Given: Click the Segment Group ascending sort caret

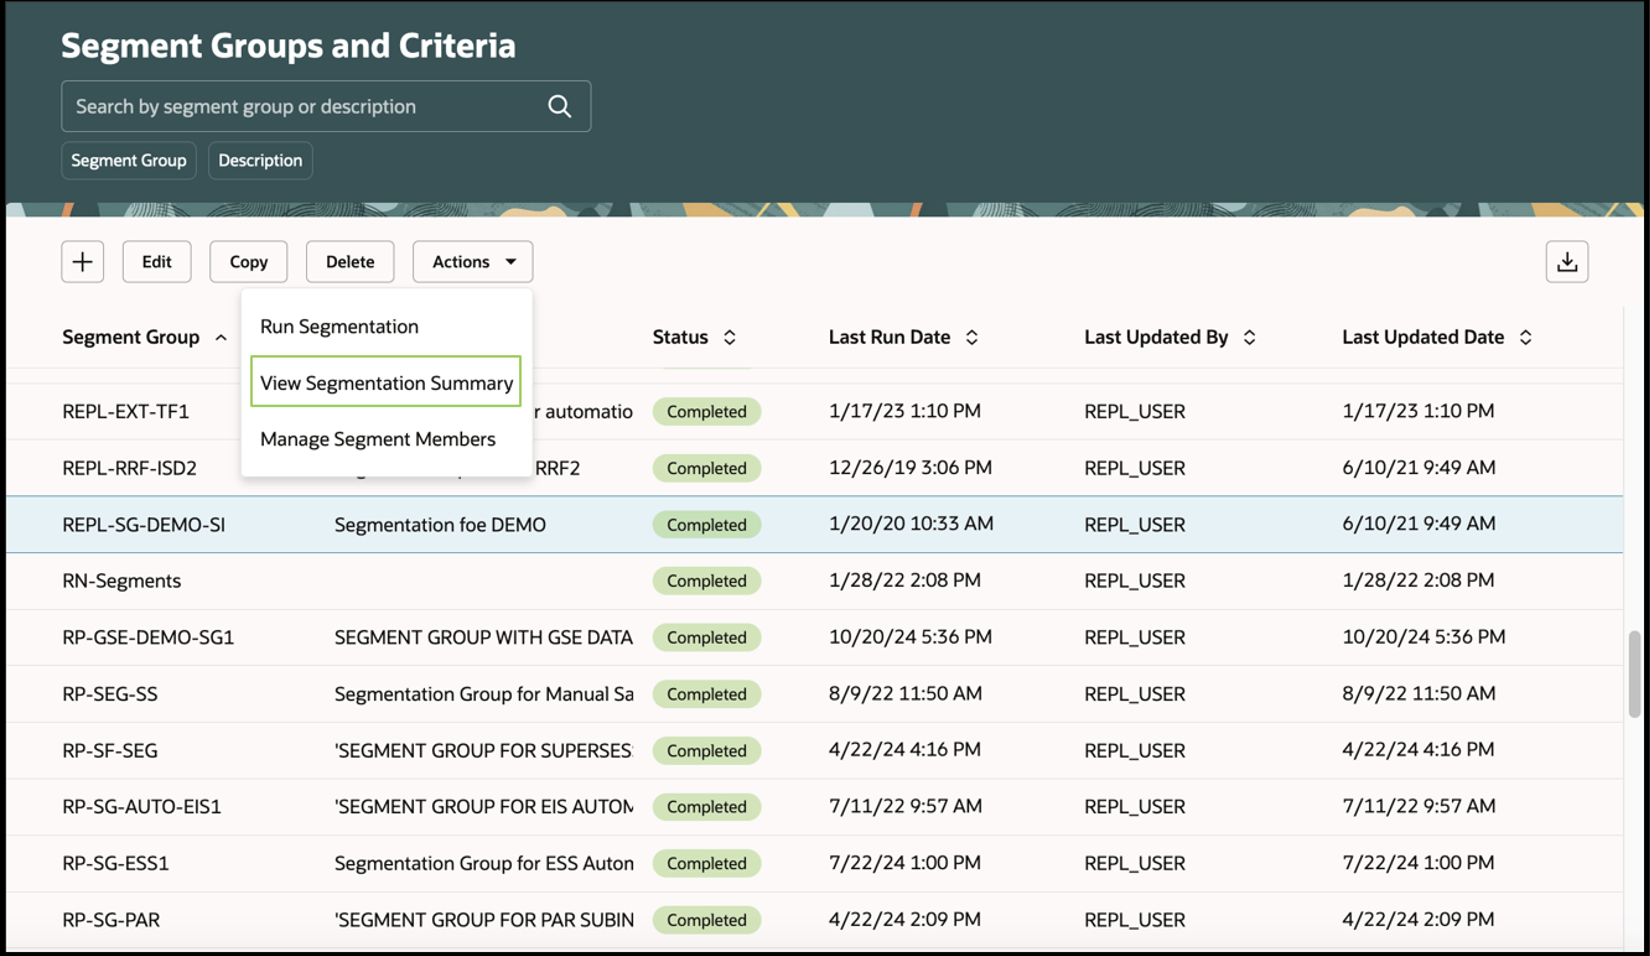Looking at the screenshot, I should [x=221, y=338].
